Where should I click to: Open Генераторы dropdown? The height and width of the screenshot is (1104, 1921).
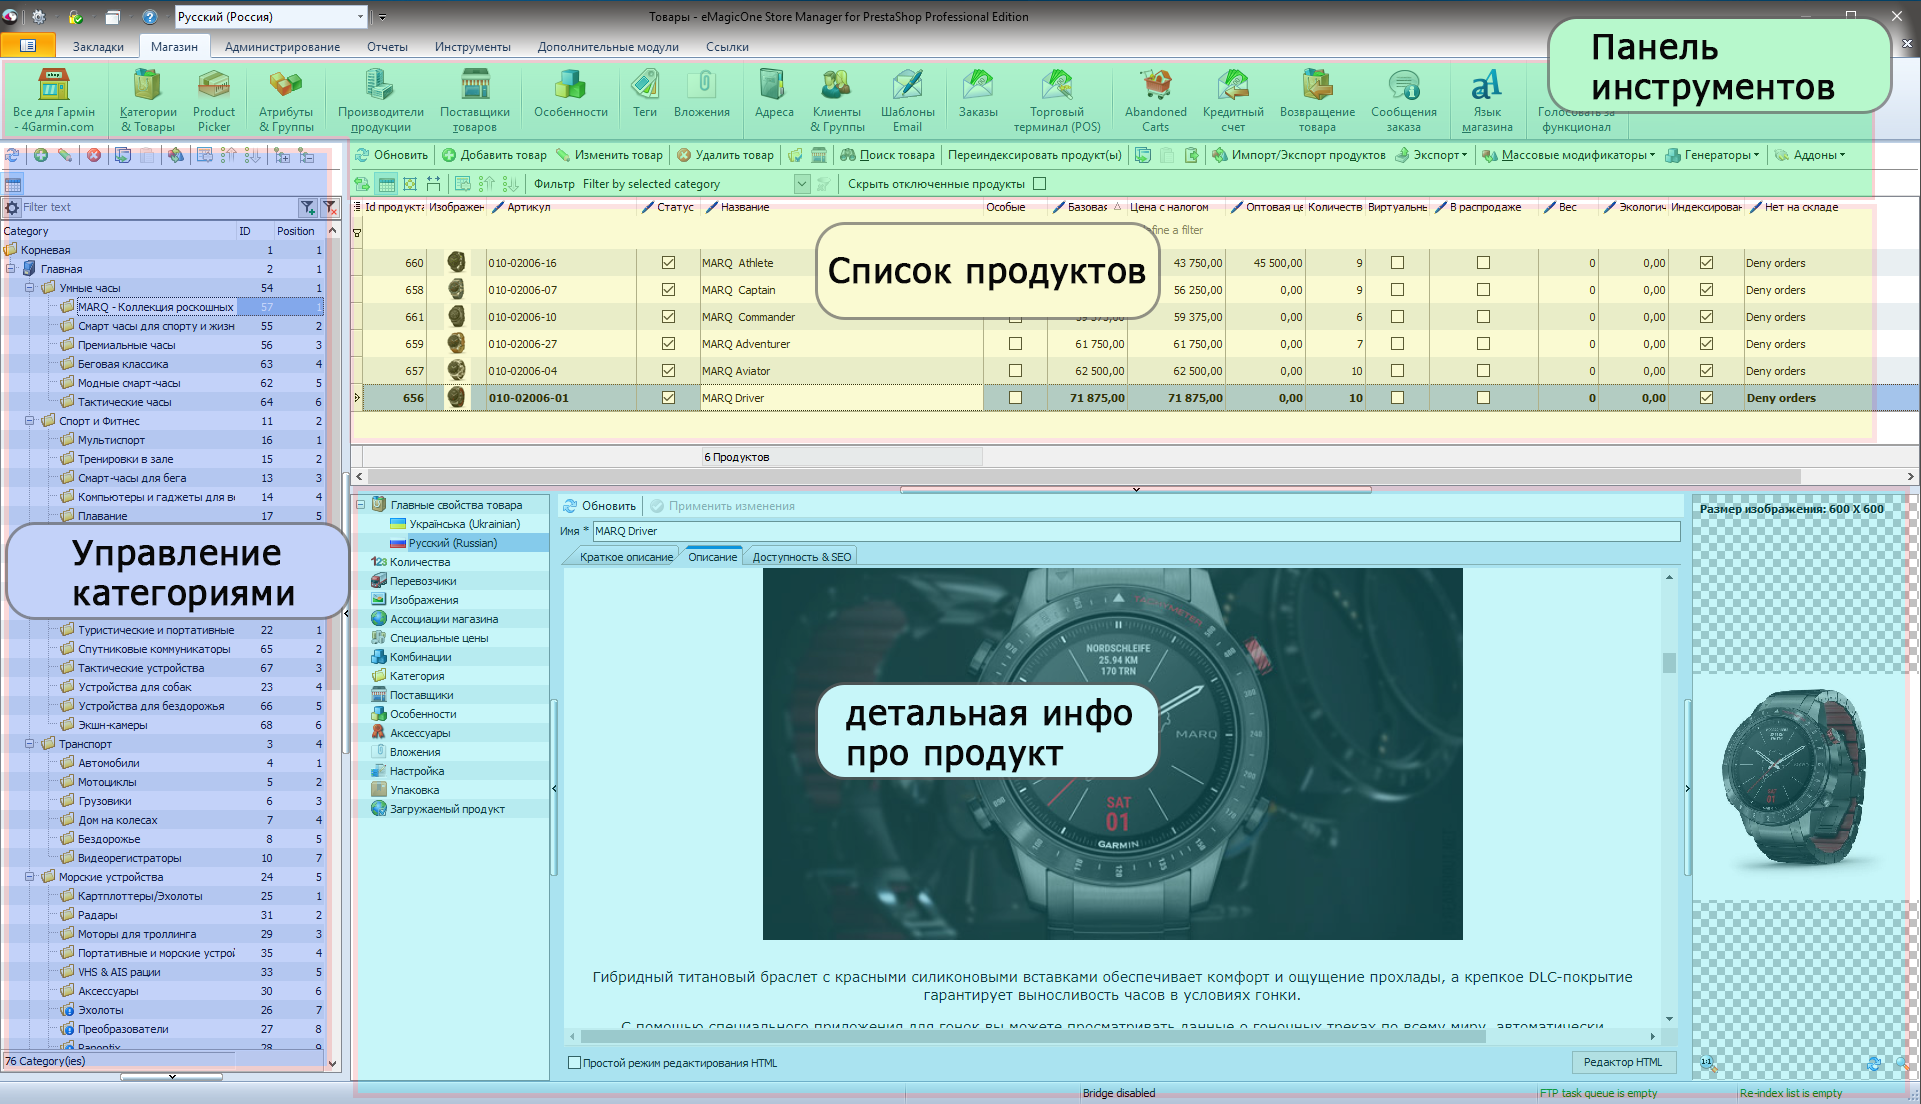[x=1712, y=155]
